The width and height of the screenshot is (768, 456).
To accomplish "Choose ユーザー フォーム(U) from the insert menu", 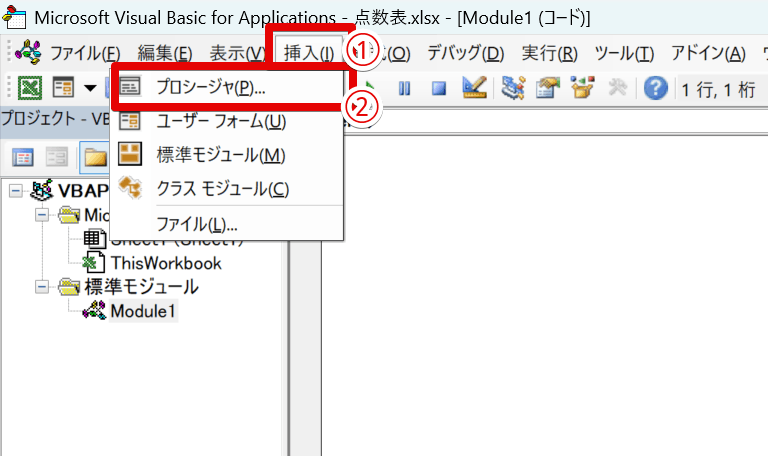I will (x=227, y=121).
